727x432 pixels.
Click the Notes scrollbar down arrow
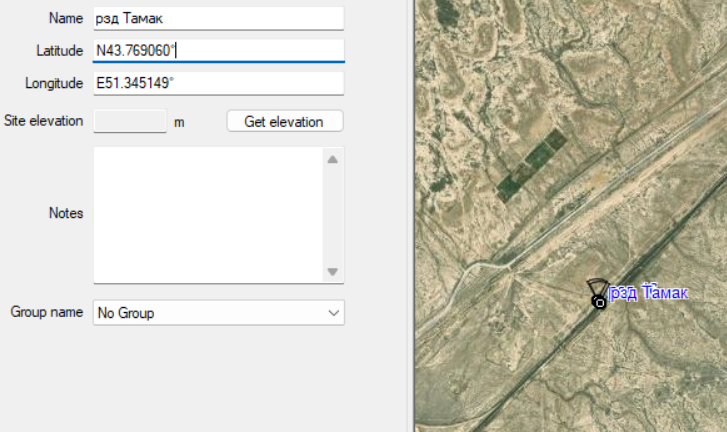[333, 272]
